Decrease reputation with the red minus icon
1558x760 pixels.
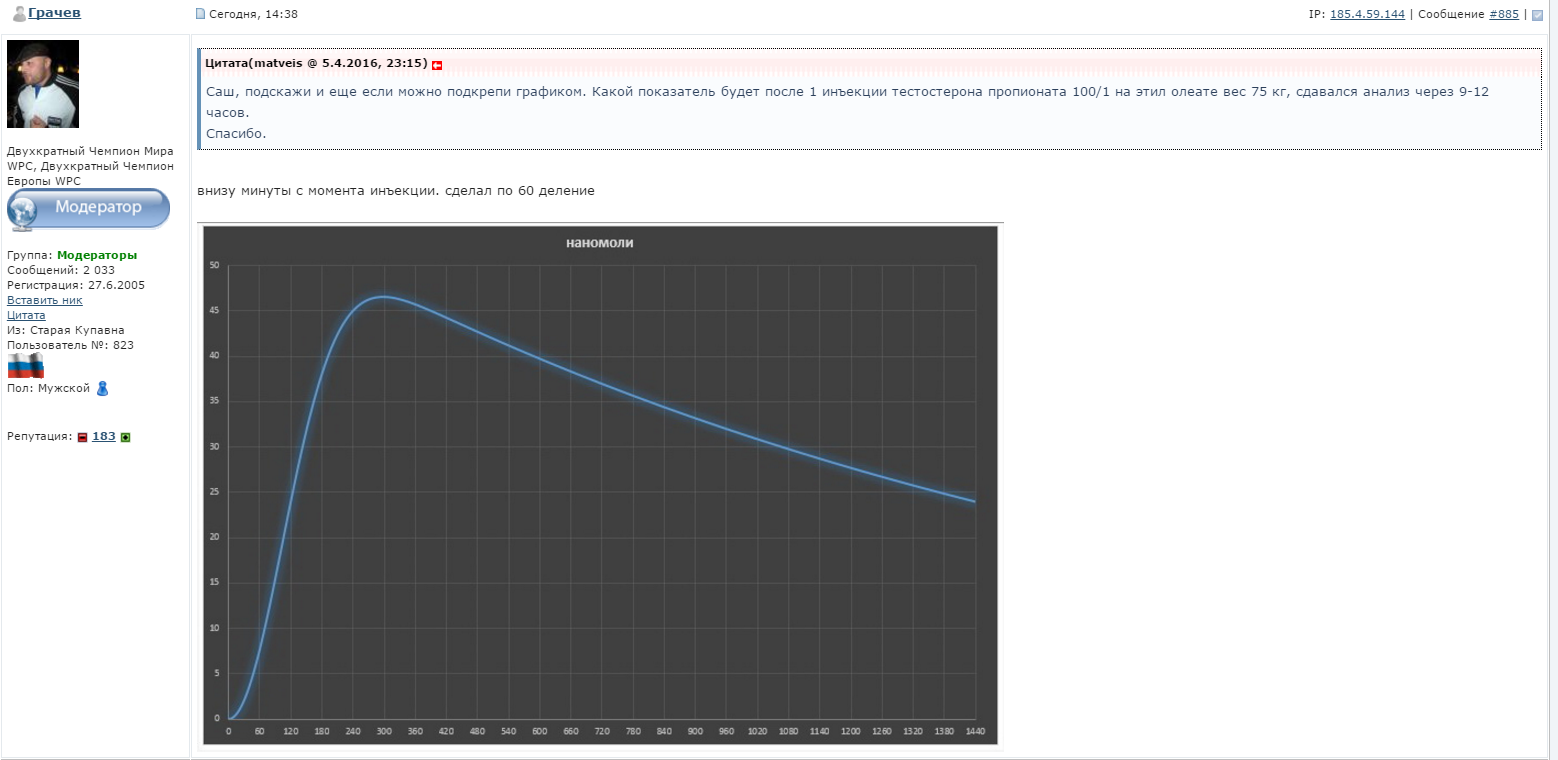tap(82, 437)
